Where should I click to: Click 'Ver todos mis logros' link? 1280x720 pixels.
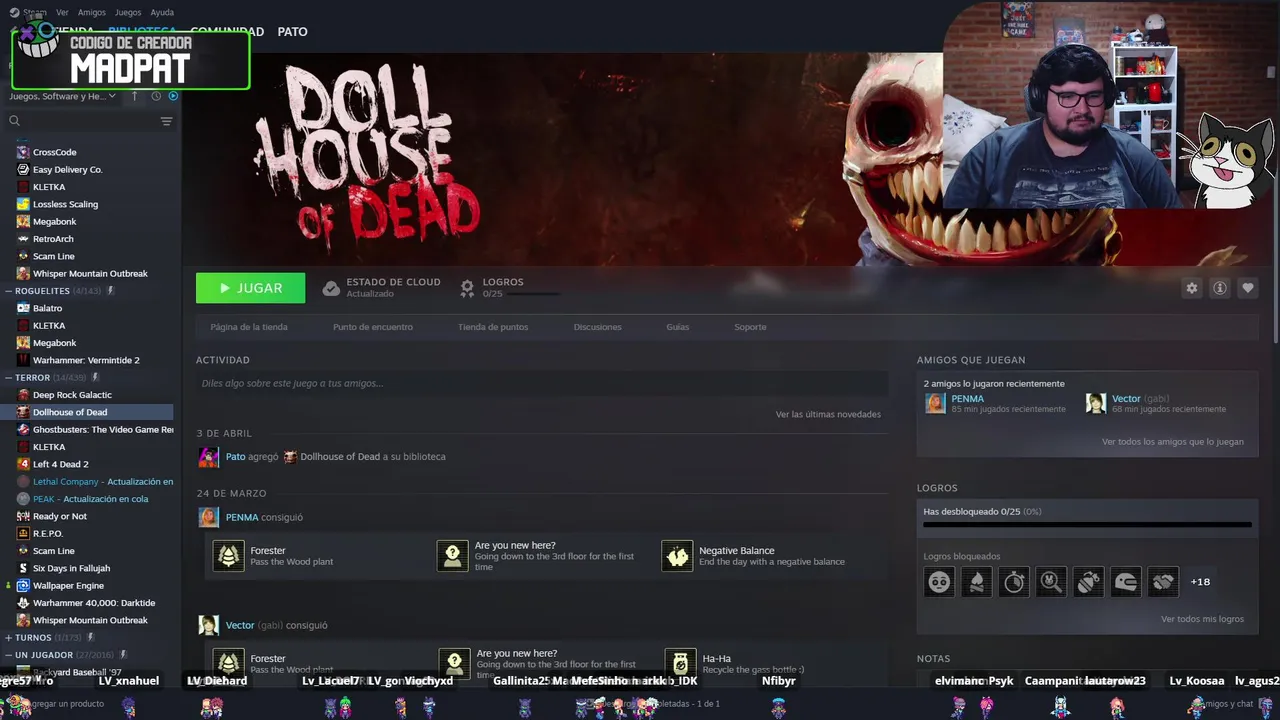click(x=1202, y=619)
